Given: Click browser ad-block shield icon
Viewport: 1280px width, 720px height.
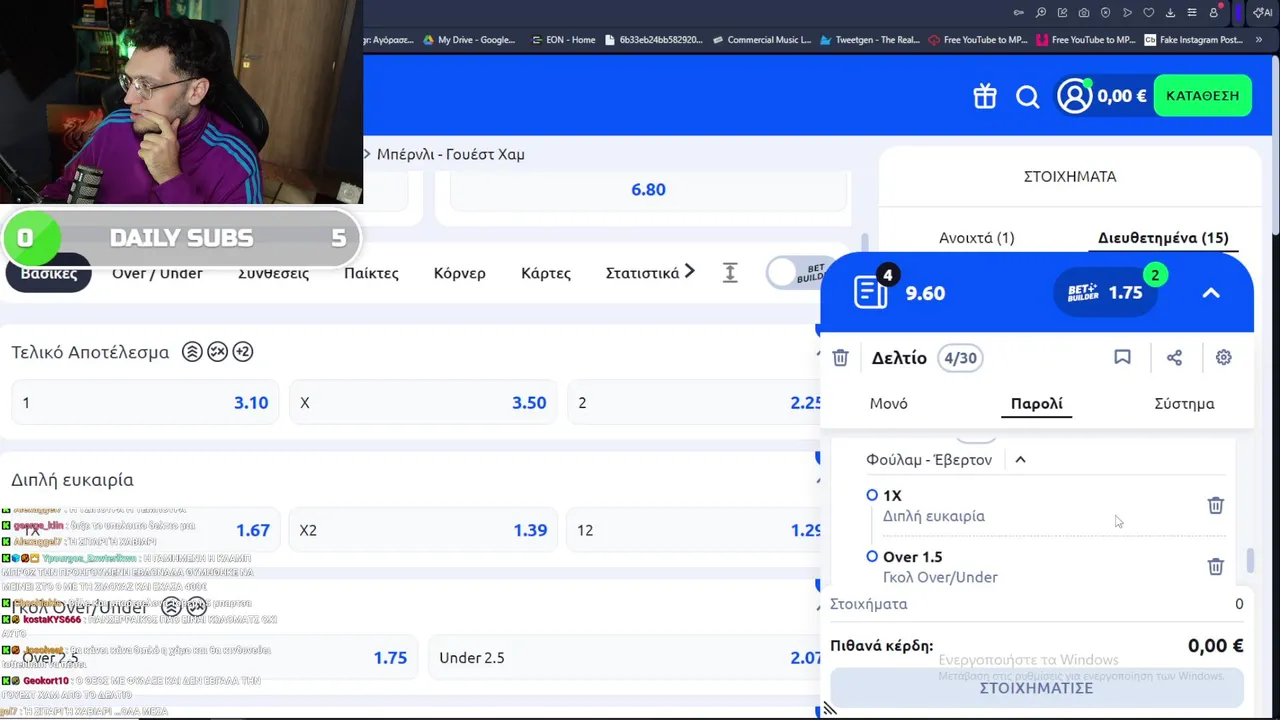Looking at the screenshot, I should point(1106,13).
